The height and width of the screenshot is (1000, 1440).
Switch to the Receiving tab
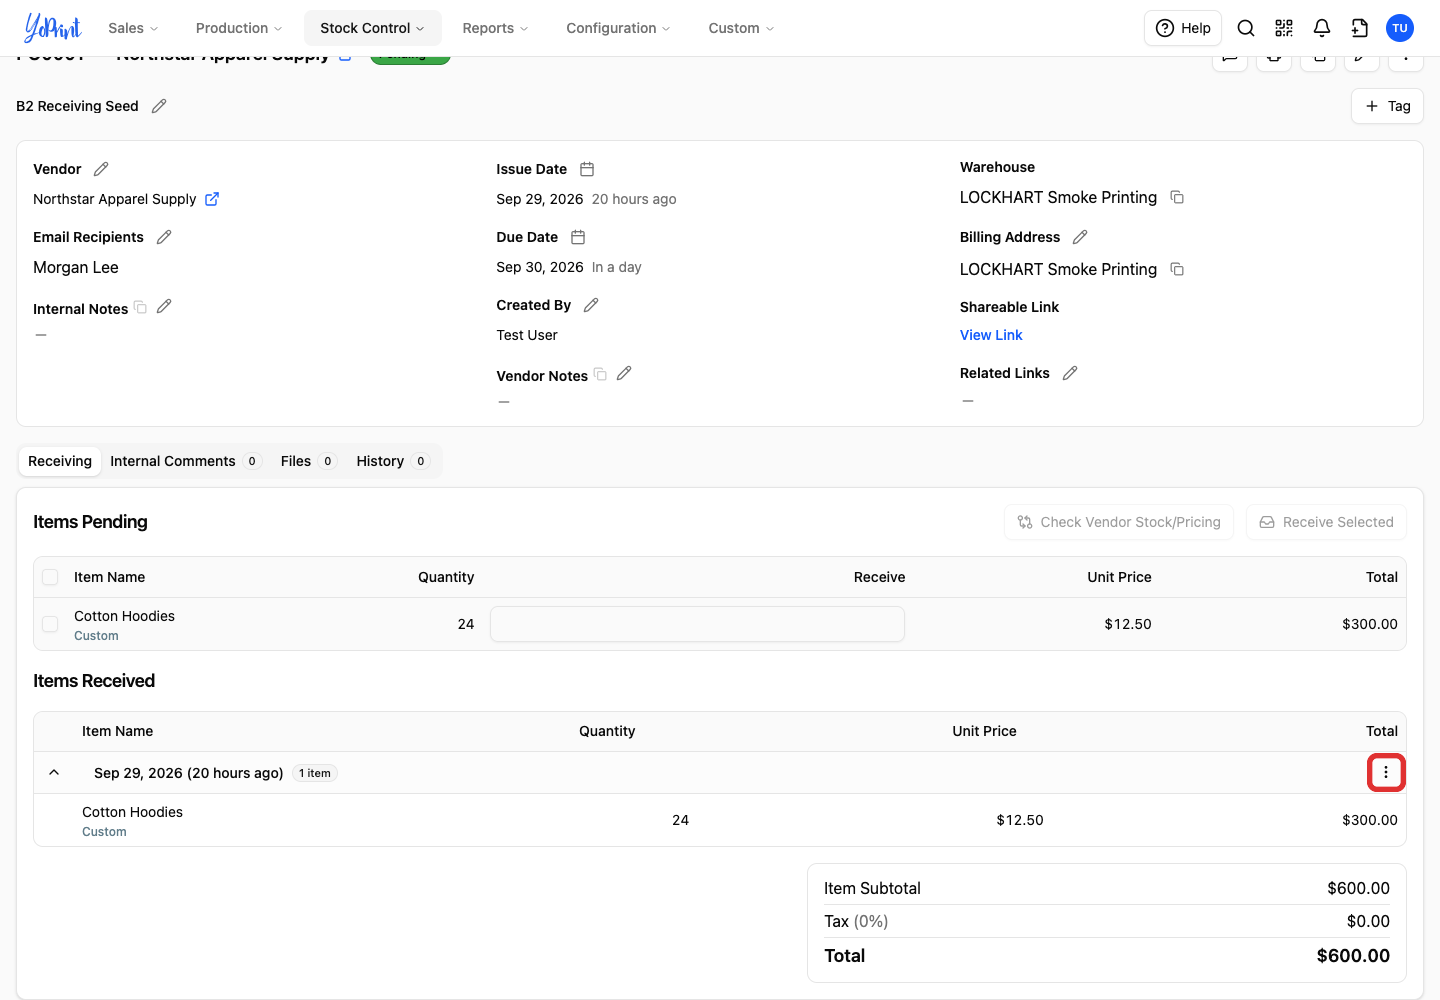click(60, 461)
